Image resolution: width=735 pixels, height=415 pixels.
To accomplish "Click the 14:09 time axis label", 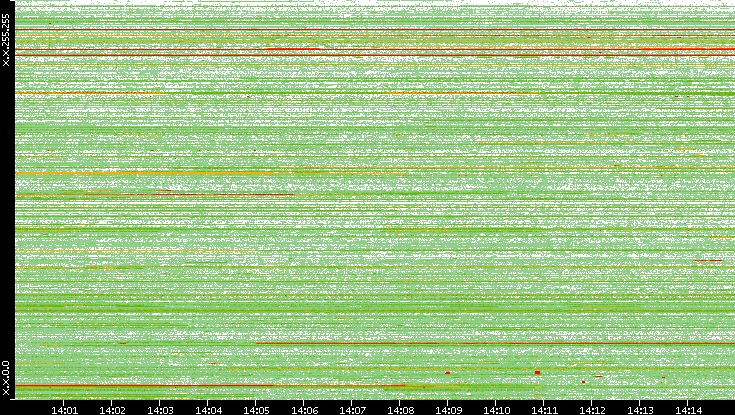I will point(448,410).
